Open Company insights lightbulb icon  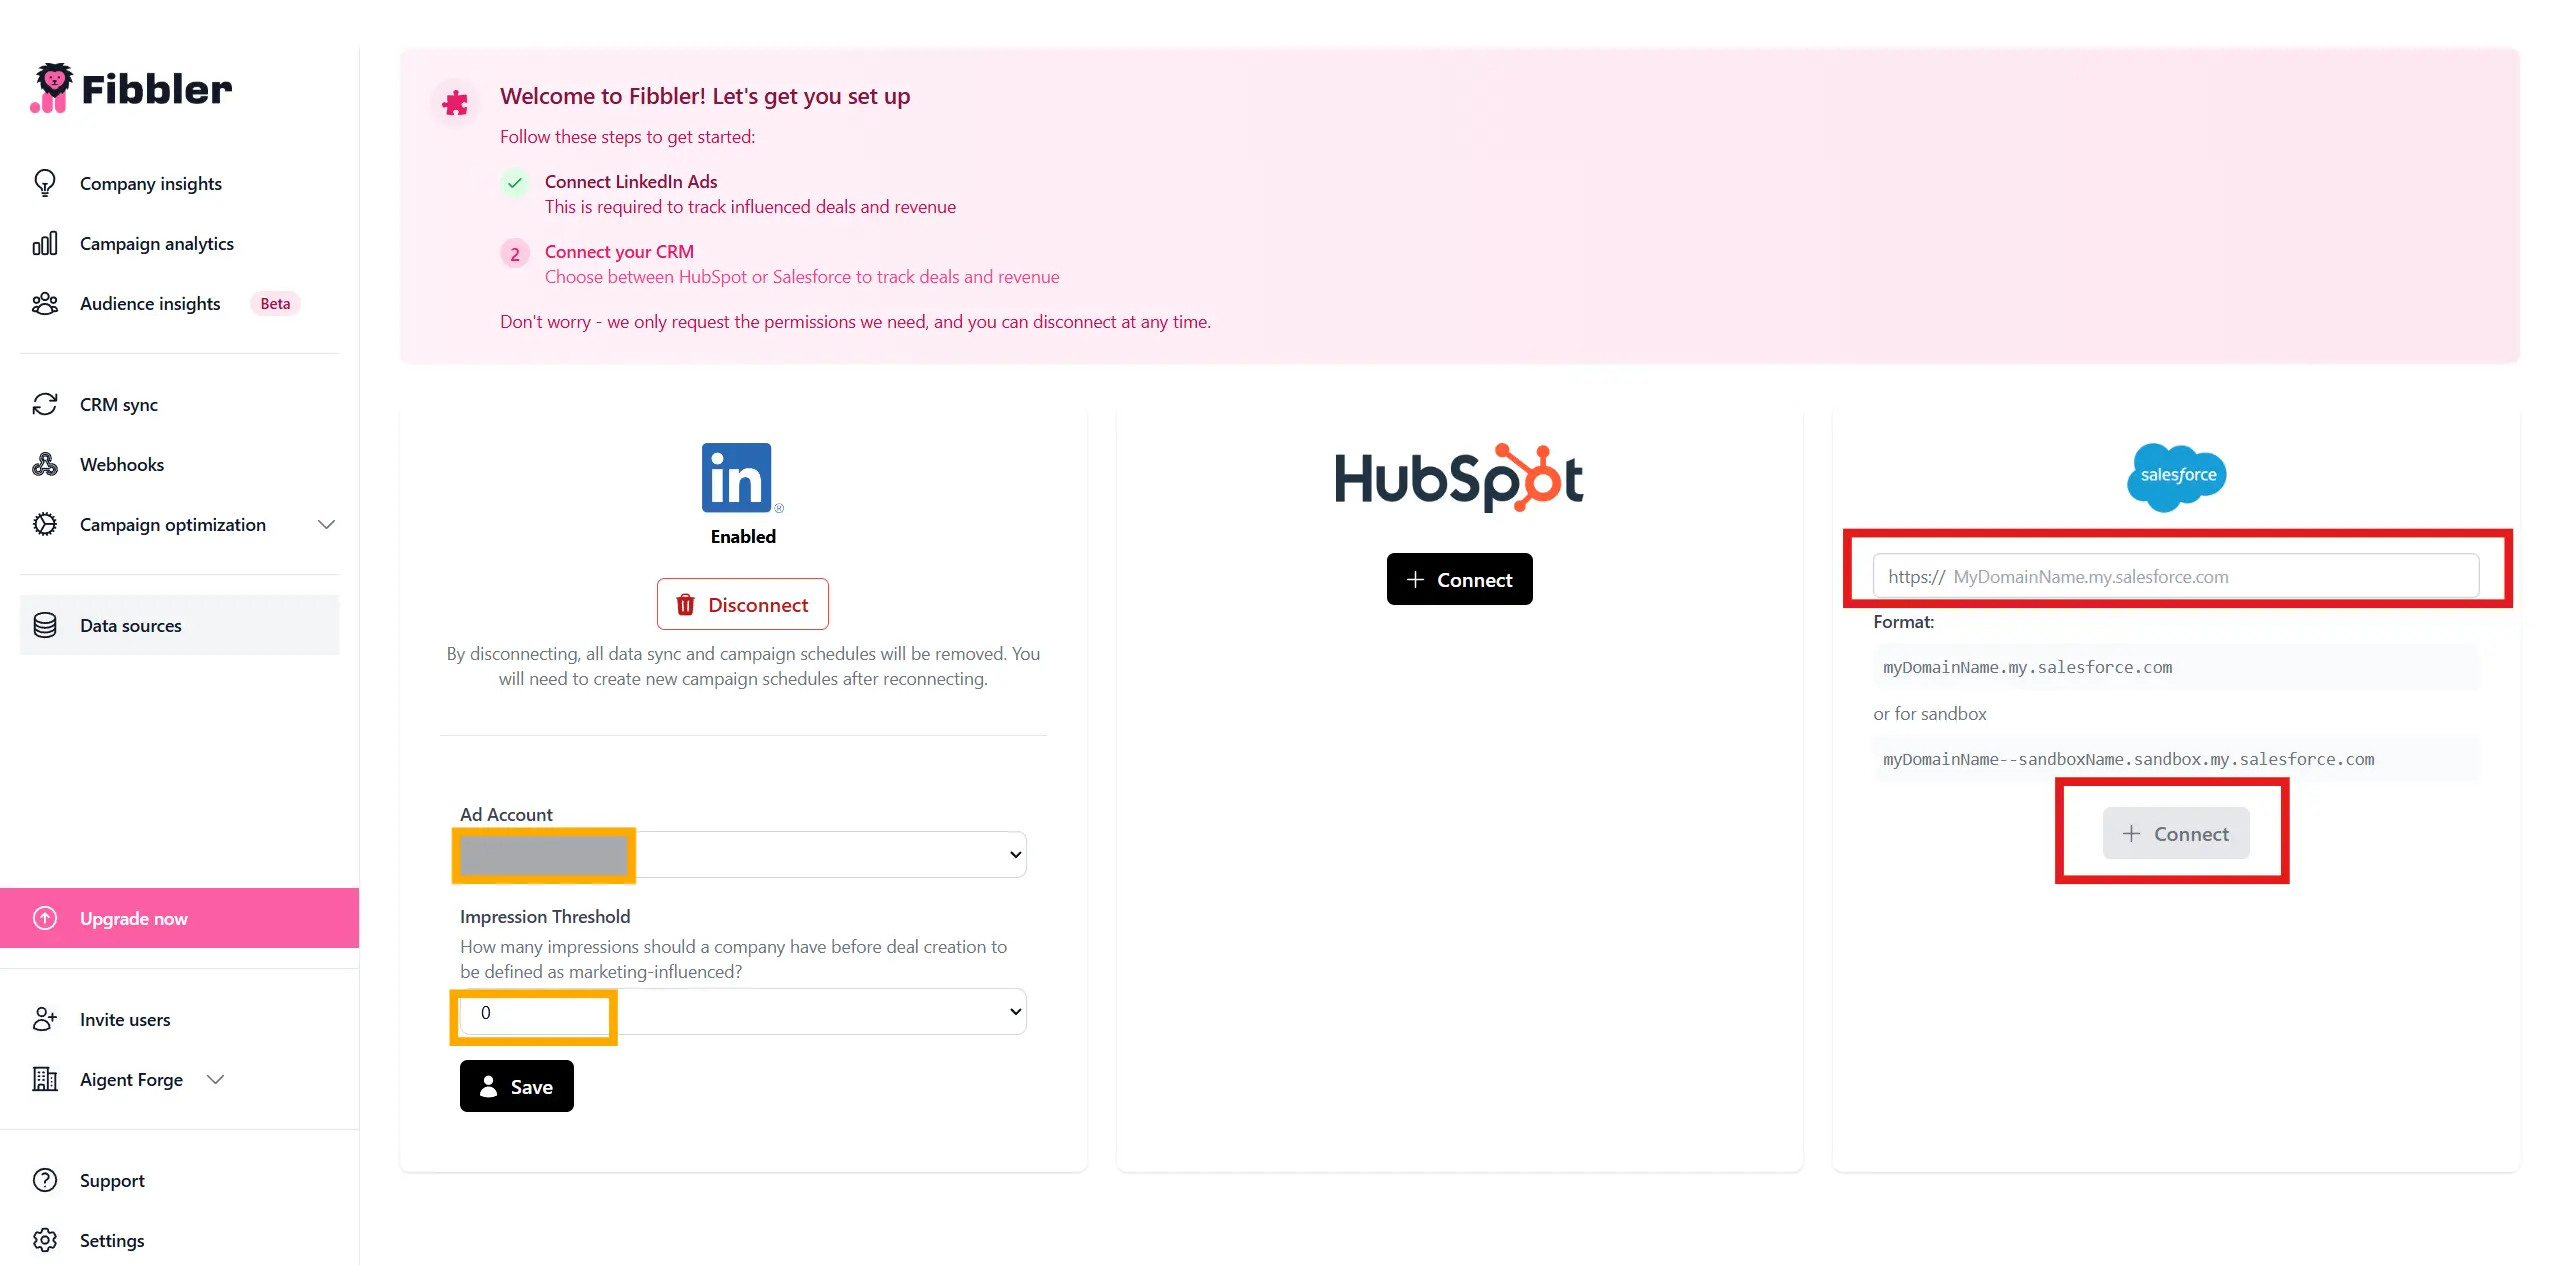(x=45, y=183)
